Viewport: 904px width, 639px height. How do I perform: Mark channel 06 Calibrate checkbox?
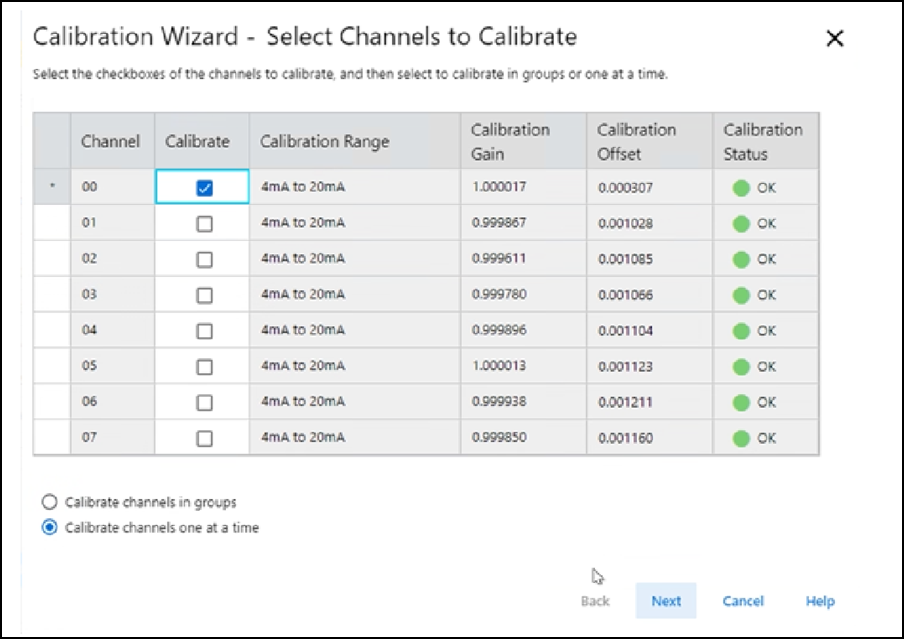click(x=204, y=402)
